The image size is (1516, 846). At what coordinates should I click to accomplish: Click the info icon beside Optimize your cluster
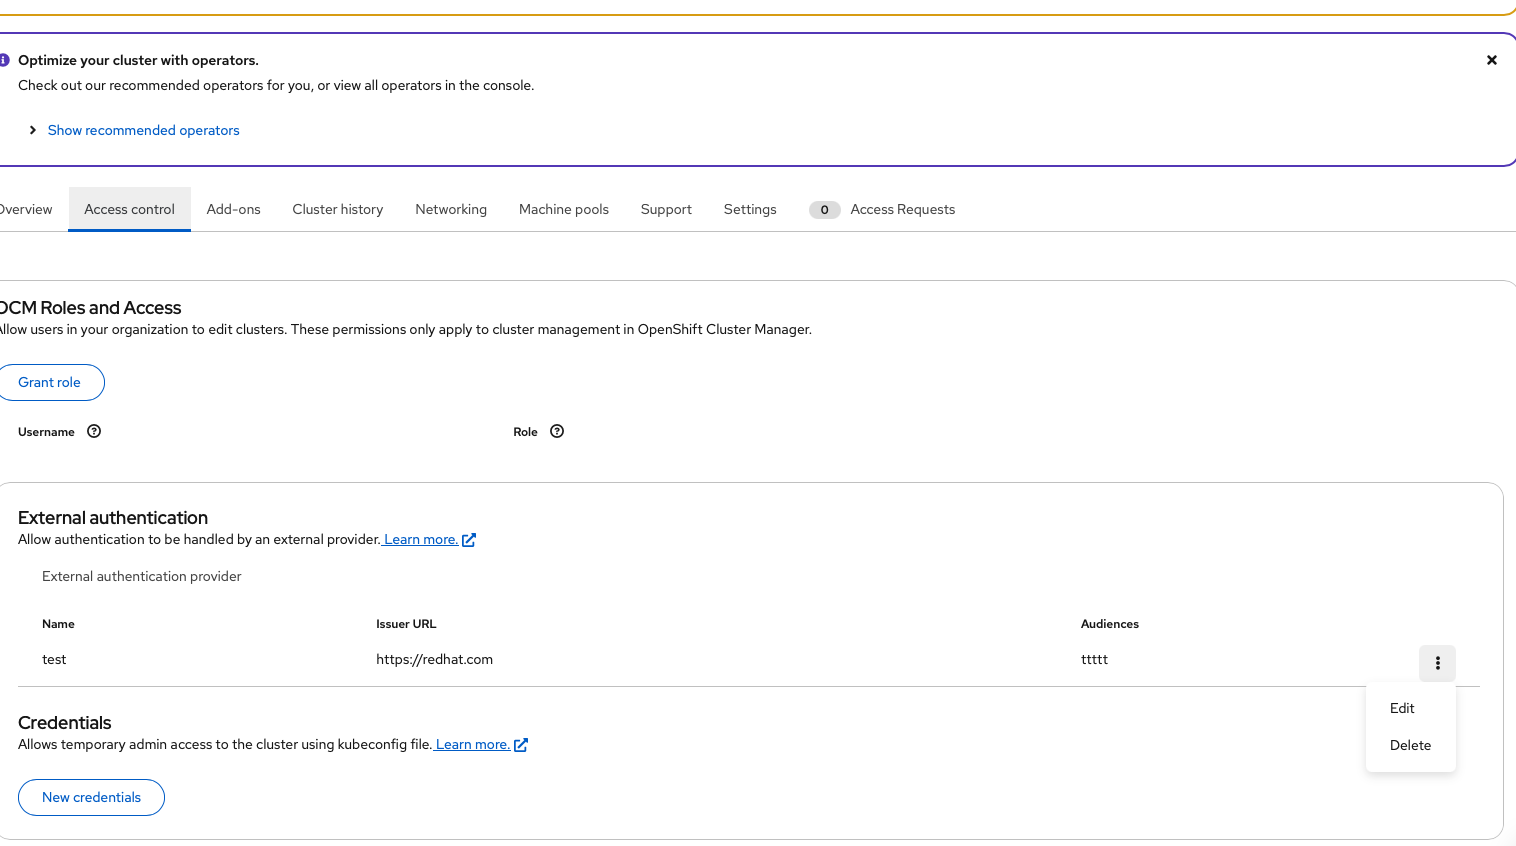(x=4, y=60)
